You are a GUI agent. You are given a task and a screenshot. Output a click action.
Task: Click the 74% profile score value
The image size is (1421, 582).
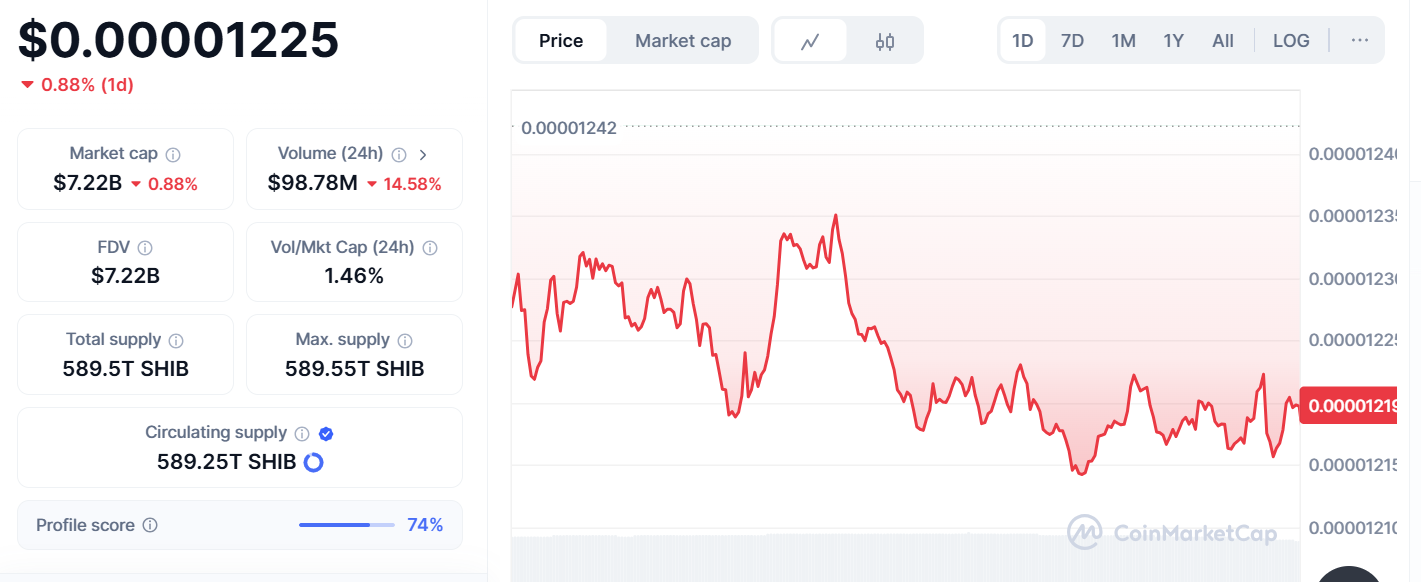pyautogui.click(x=425, y=525)
